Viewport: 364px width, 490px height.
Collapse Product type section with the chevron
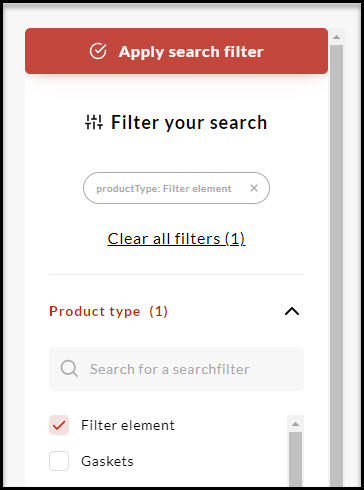[x=292, y=311]
